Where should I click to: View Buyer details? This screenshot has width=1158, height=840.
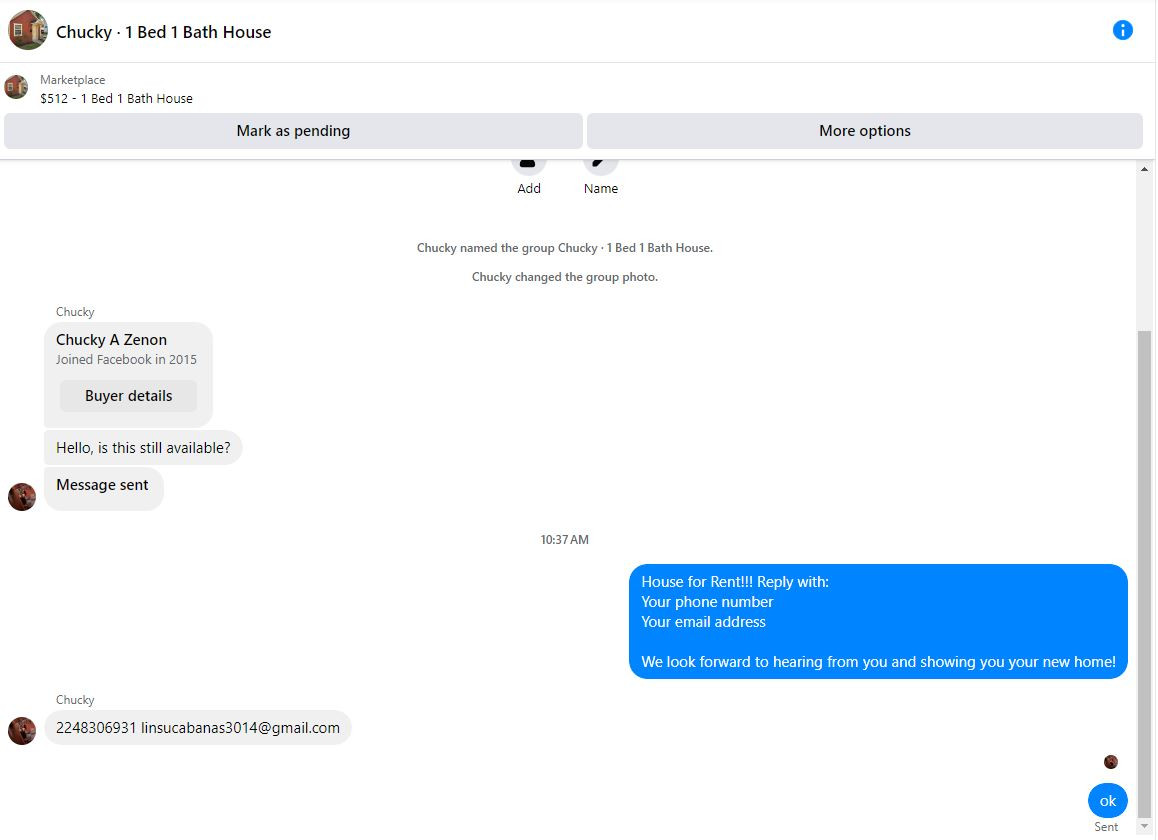pos(129,396)
